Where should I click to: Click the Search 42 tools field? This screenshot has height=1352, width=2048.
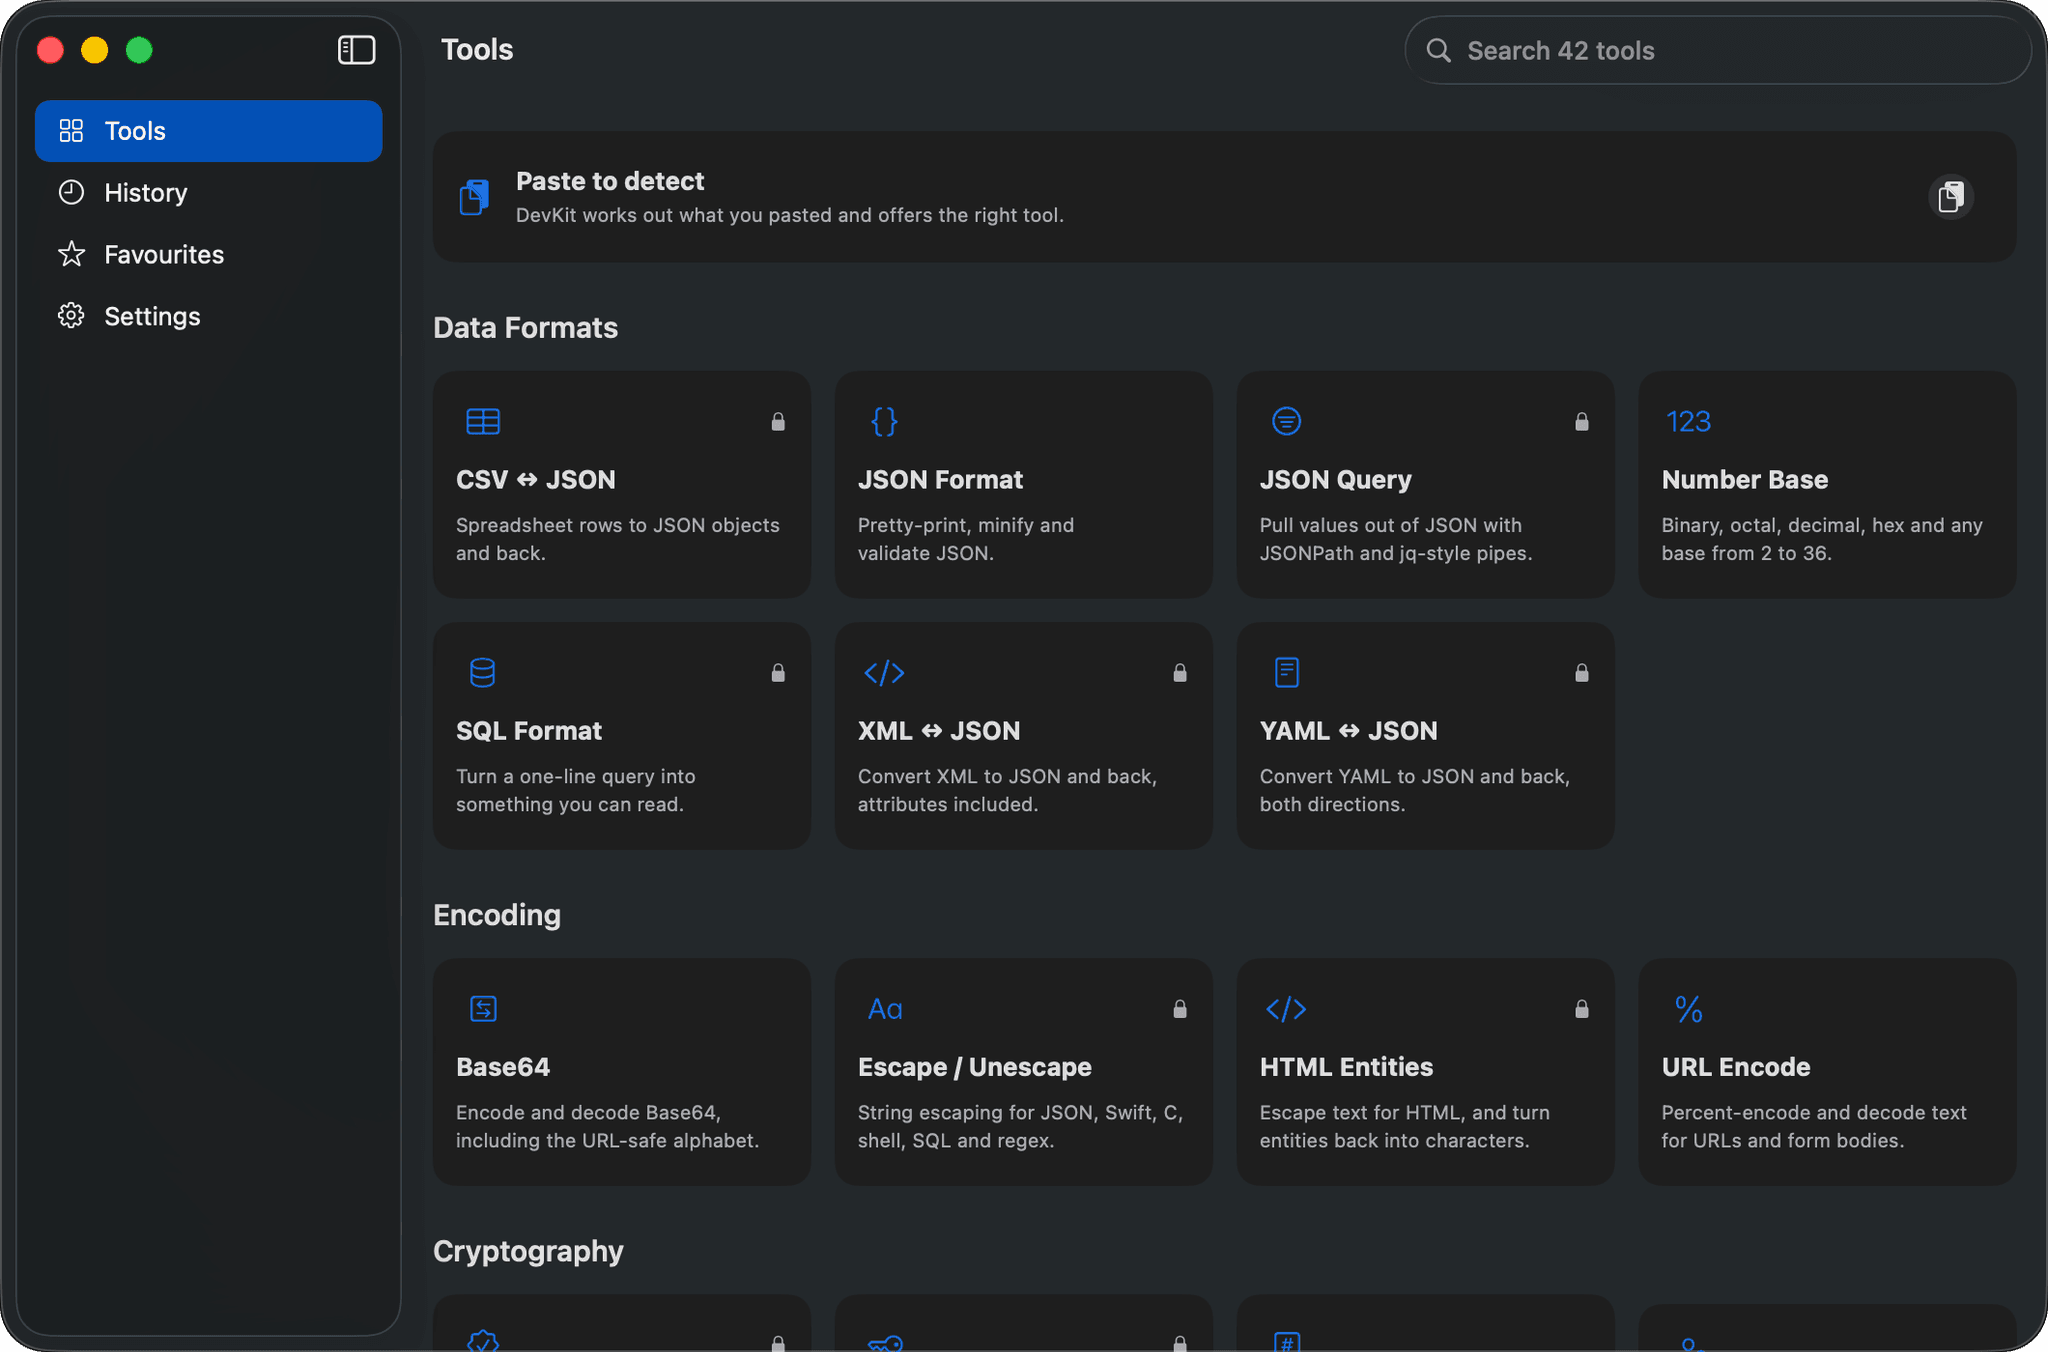1717,51
